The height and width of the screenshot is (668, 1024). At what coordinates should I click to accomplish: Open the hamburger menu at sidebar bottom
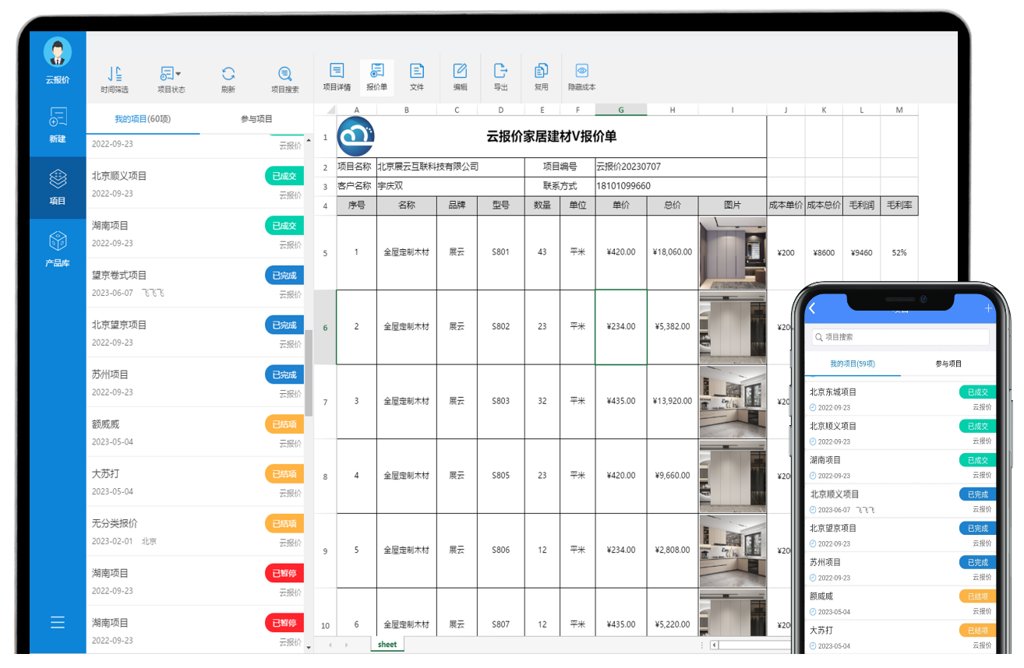tap(57, 622)
